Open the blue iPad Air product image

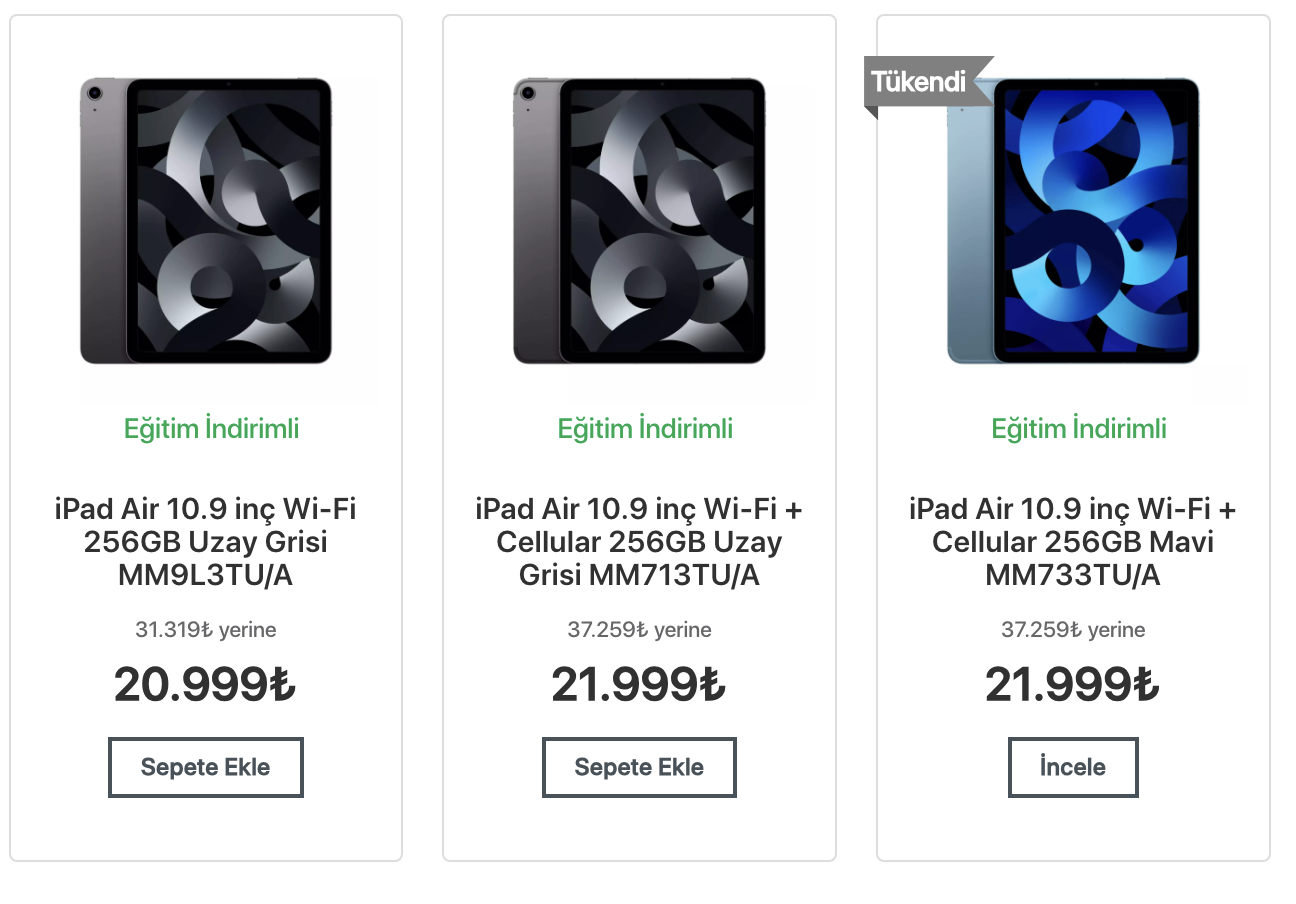[1073, 222]
